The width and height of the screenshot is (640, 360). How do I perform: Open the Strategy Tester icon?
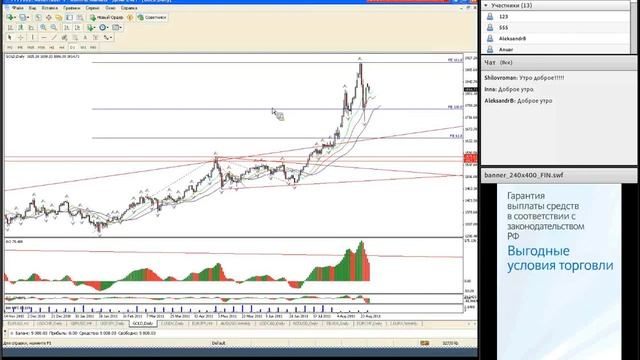[80, 17]
